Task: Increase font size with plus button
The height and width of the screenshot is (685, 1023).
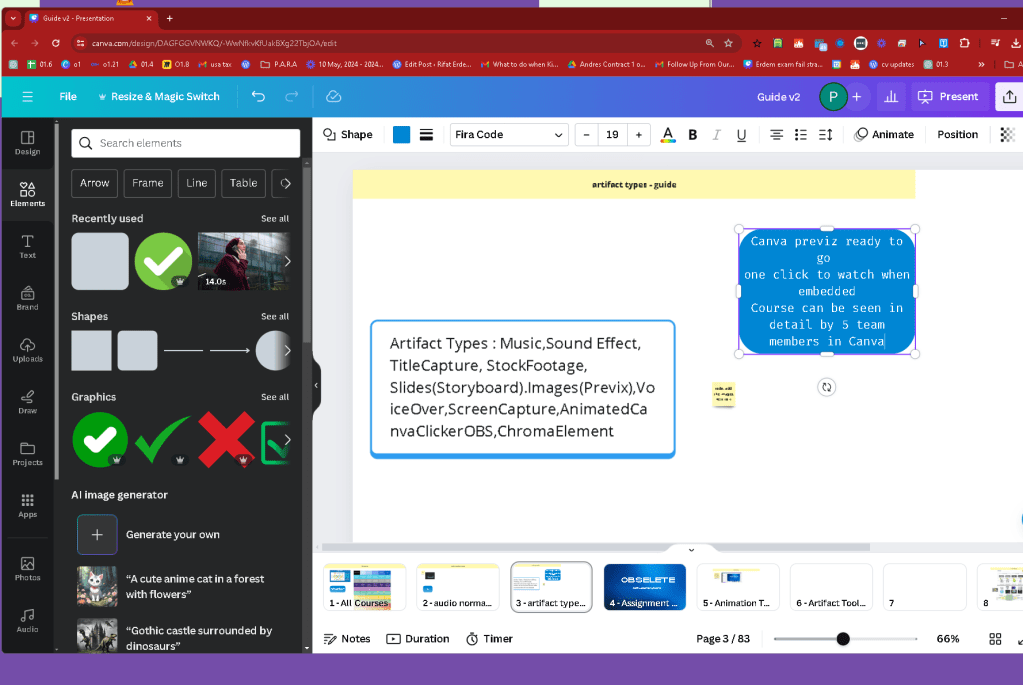Action: tap(639, 134)
